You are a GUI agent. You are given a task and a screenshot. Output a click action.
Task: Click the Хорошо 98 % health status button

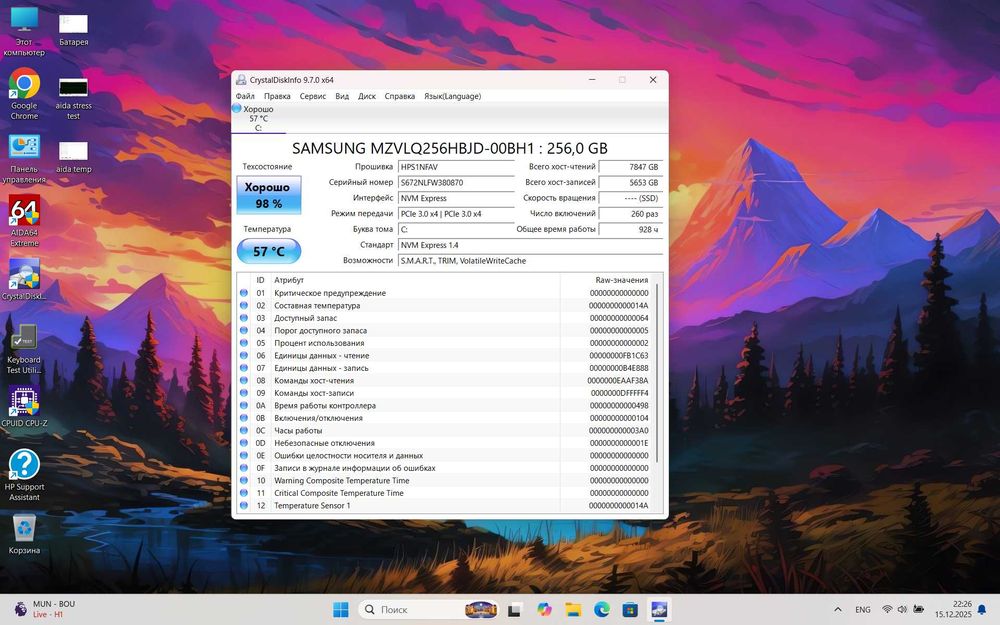pos(268,195)
